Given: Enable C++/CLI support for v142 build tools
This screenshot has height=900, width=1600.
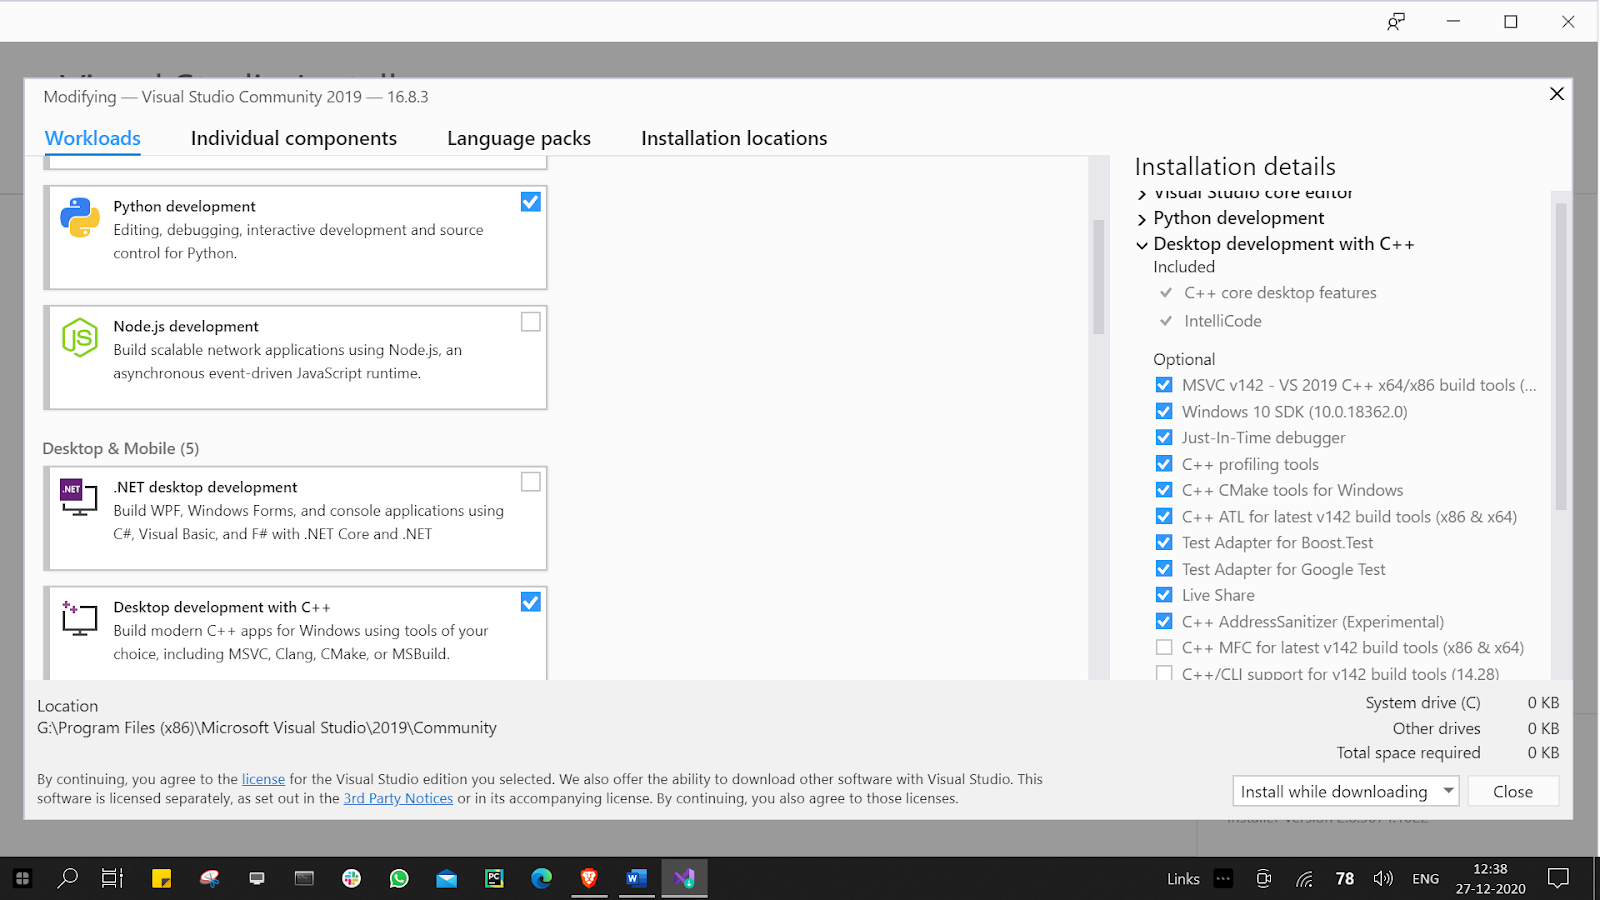Looking at the screenshot, I should [x=1164, y=673].
